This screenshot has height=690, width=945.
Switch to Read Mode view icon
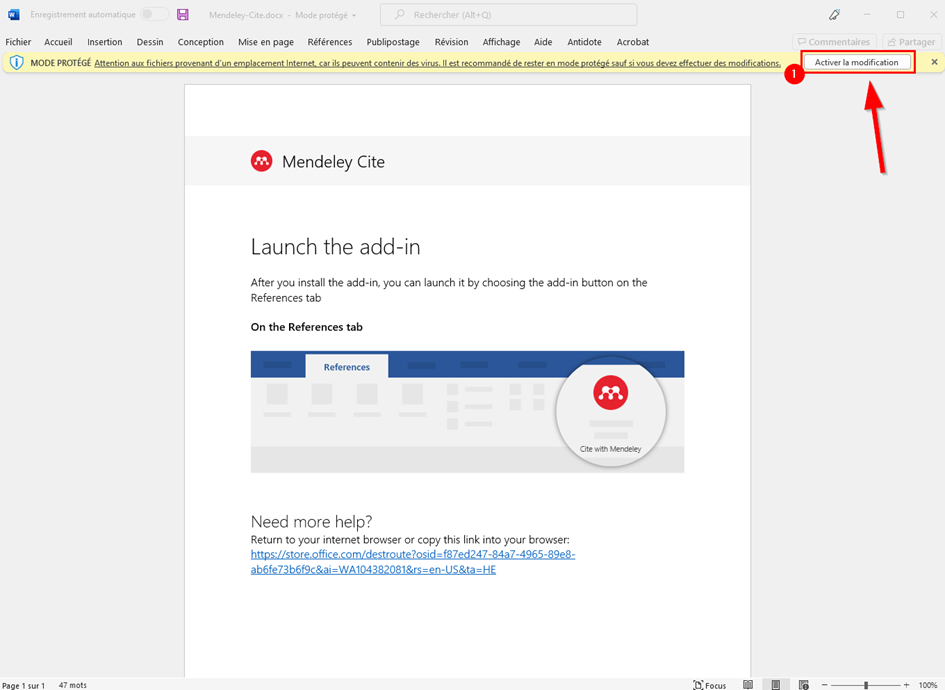(748, 685)
